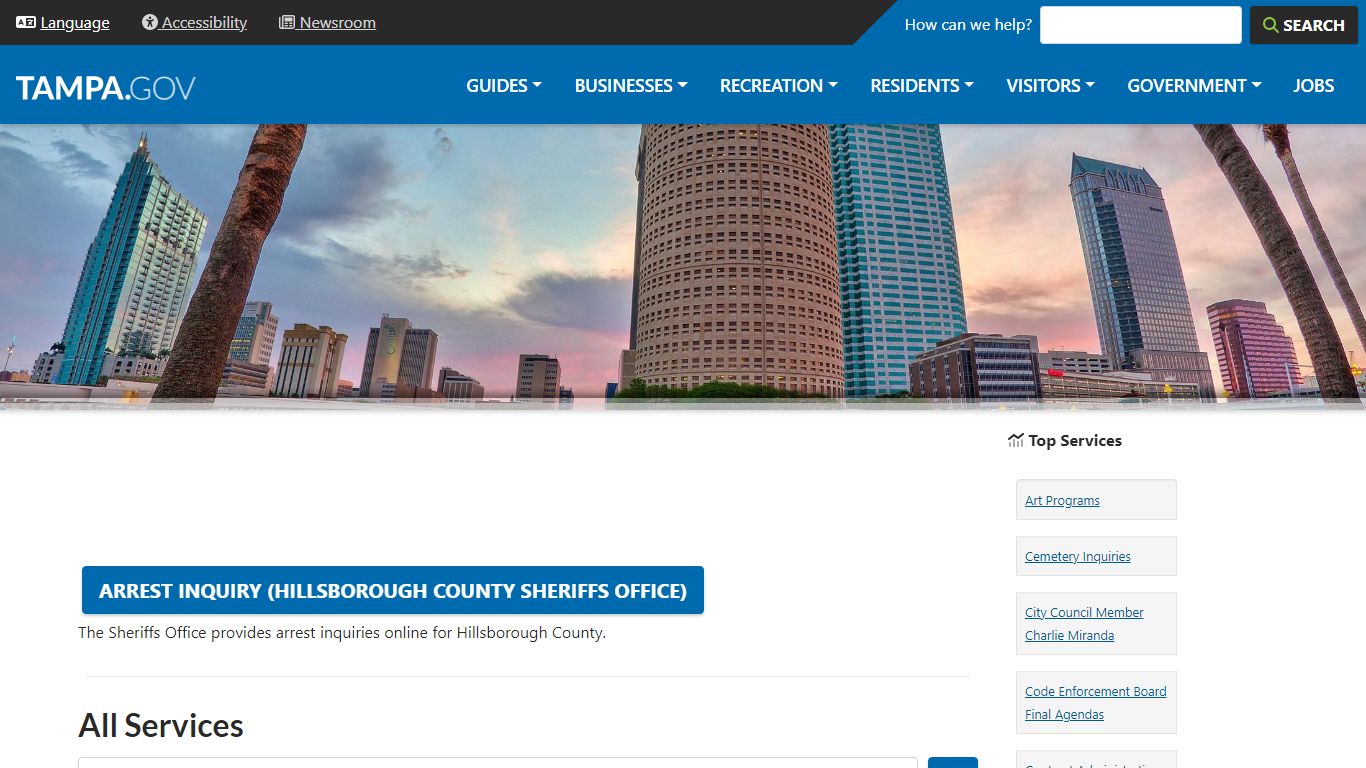Image resolution: width=1366 pixels, height=768 pixels.
Task: Expand the Visitors dropdown menu
Action: [1051, 86]
